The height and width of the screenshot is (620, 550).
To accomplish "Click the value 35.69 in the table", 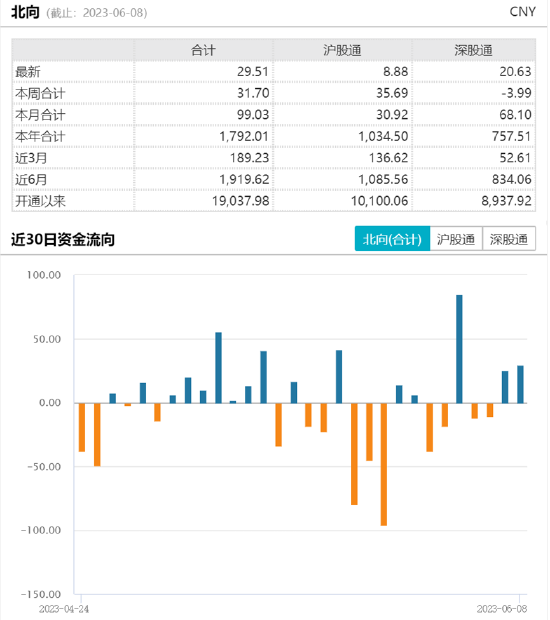I will [392, 93].
